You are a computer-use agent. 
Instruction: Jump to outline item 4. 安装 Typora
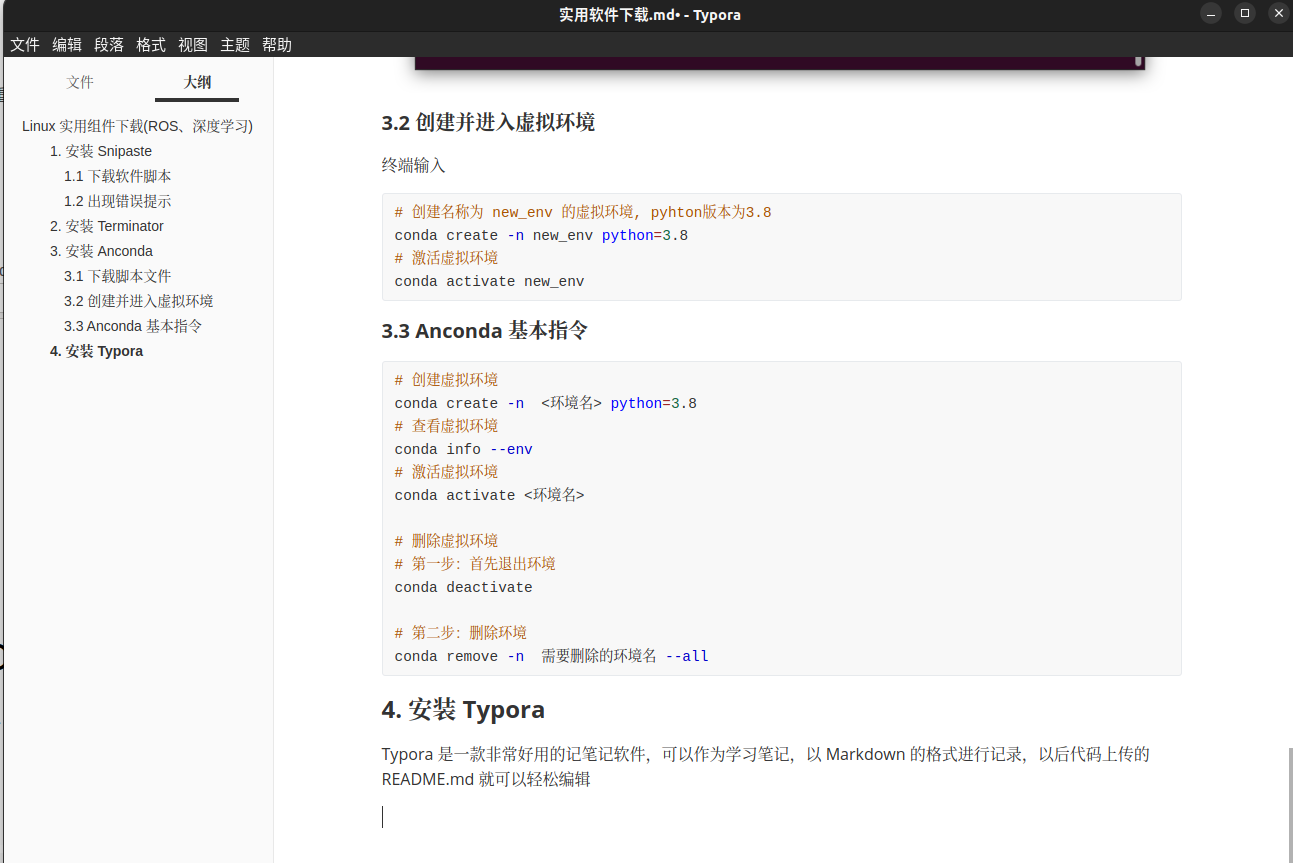pyautogui.click(x=97, y=351)
